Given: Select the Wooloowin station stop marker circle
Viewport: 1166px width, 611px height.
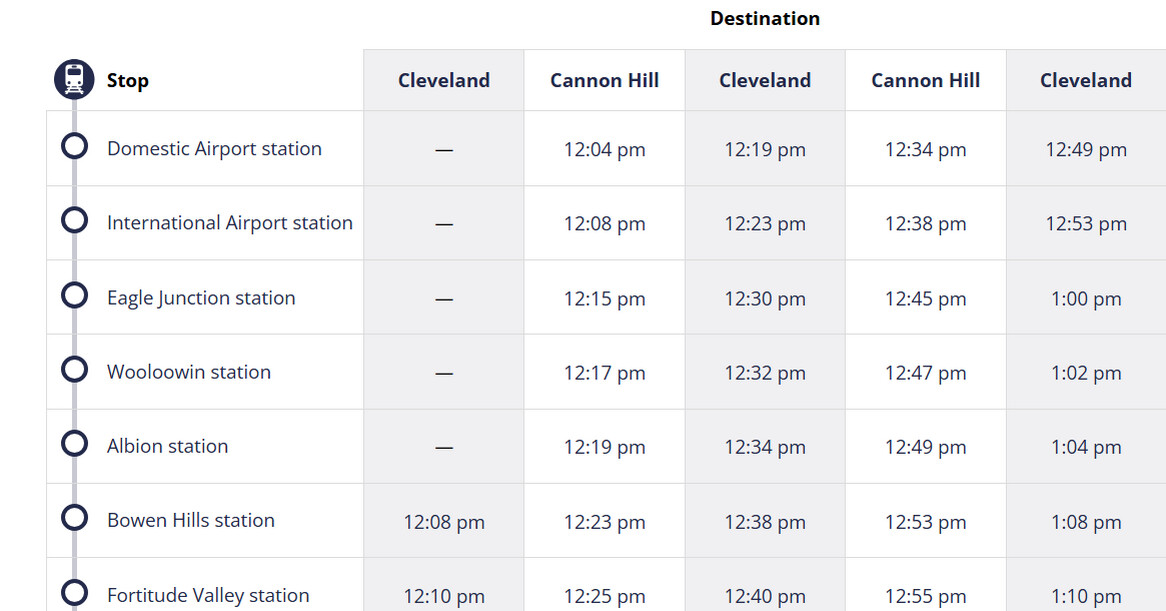Looking at the screenshot, I should tap(74, 369).
